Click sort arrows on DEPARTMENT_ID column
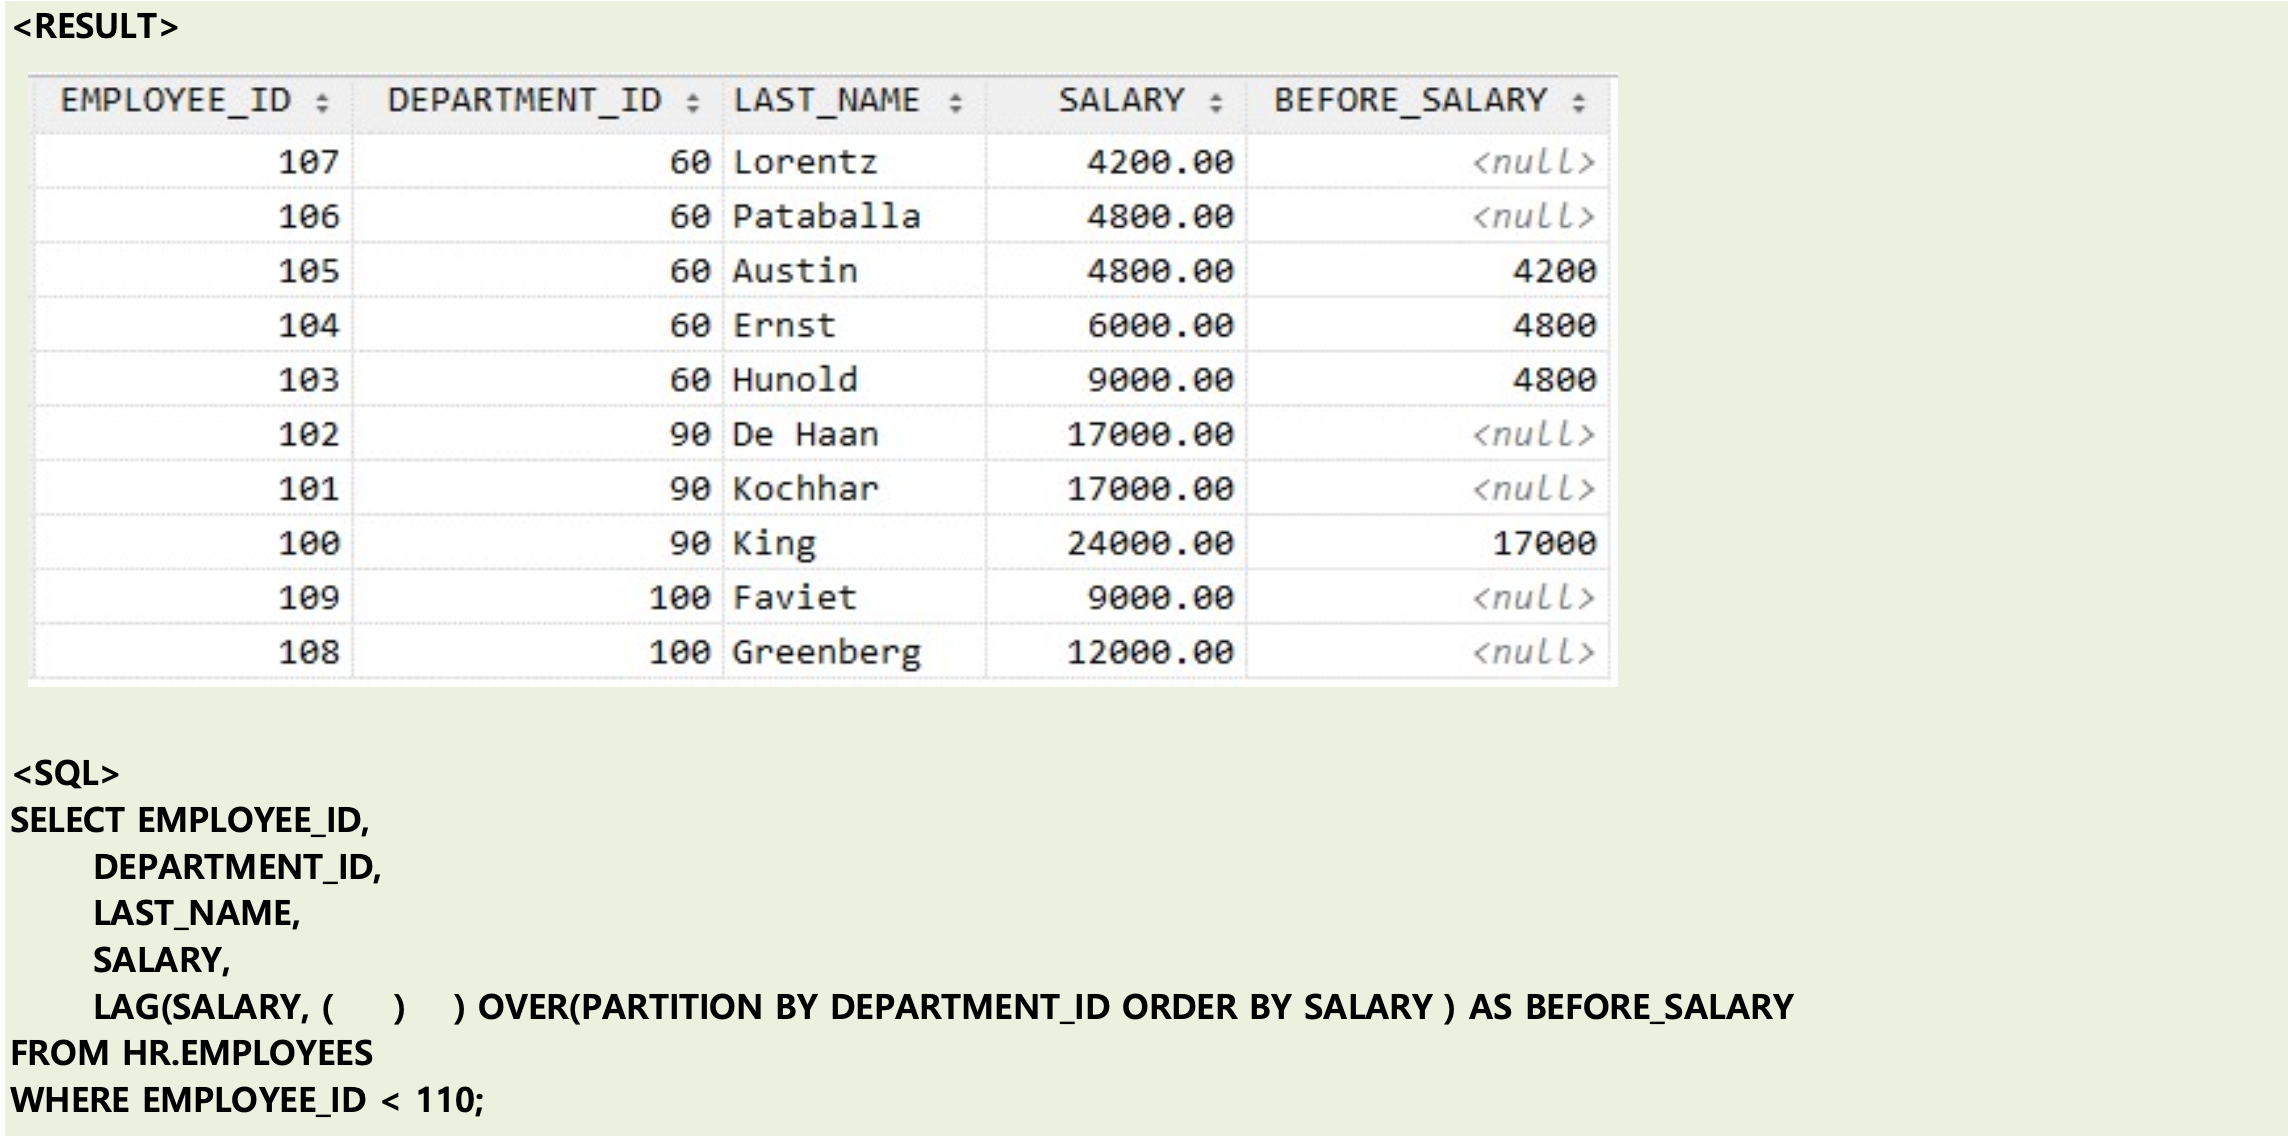Viewport: 2288px width, 1136px height. point(693,102)
